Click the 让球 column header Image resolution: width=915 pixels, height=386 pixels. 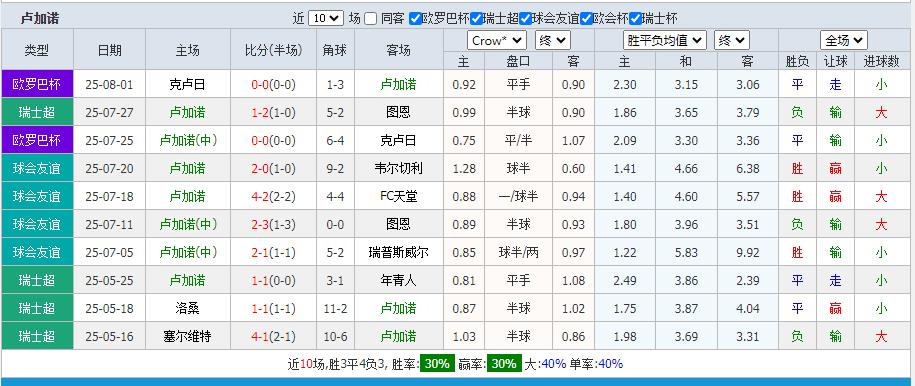coord(836,61)
